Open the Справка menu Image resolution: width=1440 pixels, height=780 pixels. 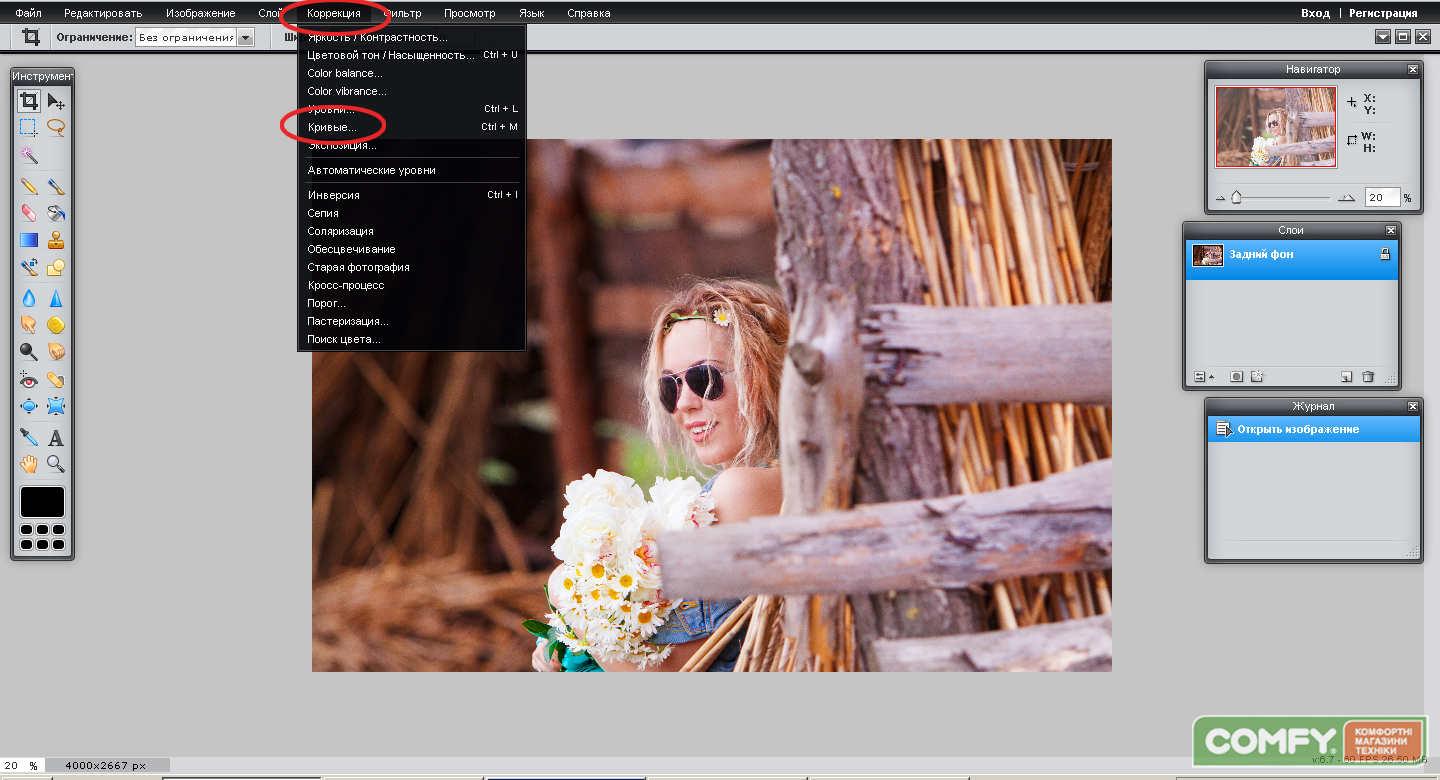tap(589, 13)
